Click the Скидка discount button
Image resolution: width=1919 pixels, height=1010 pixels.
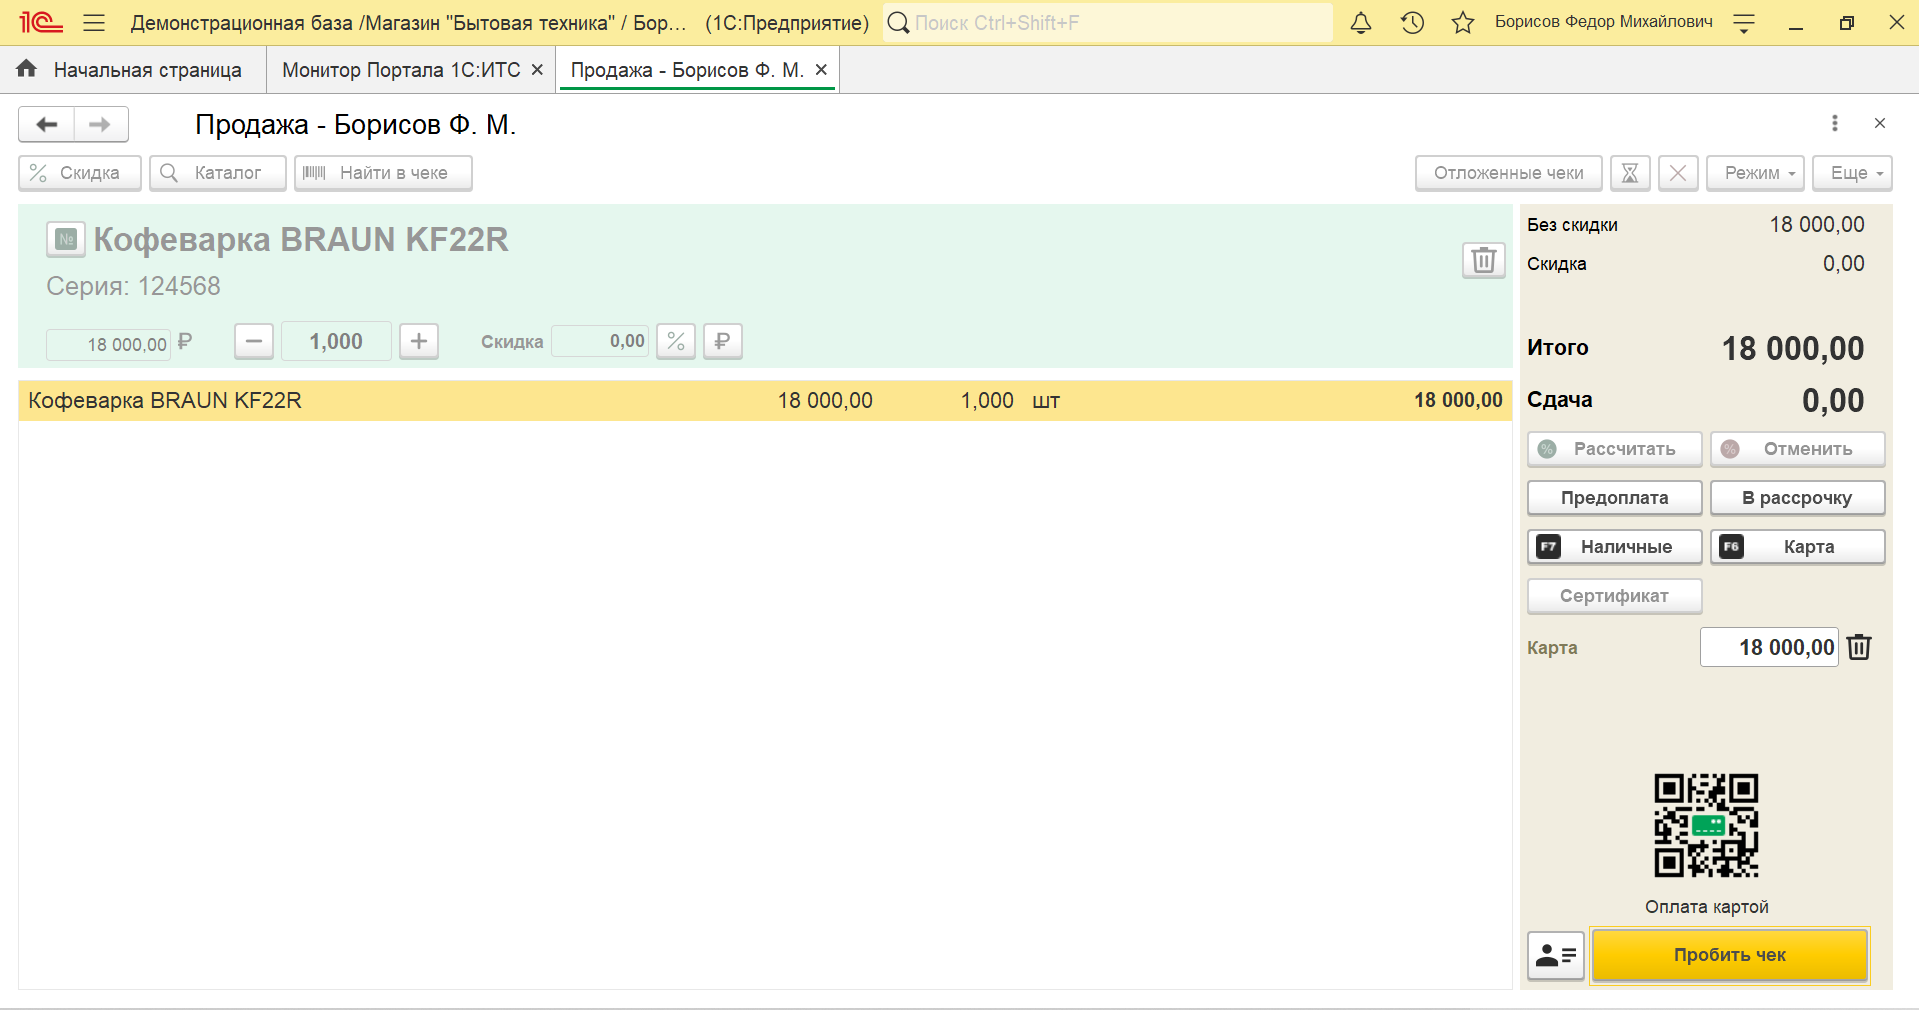coord(79,173)
